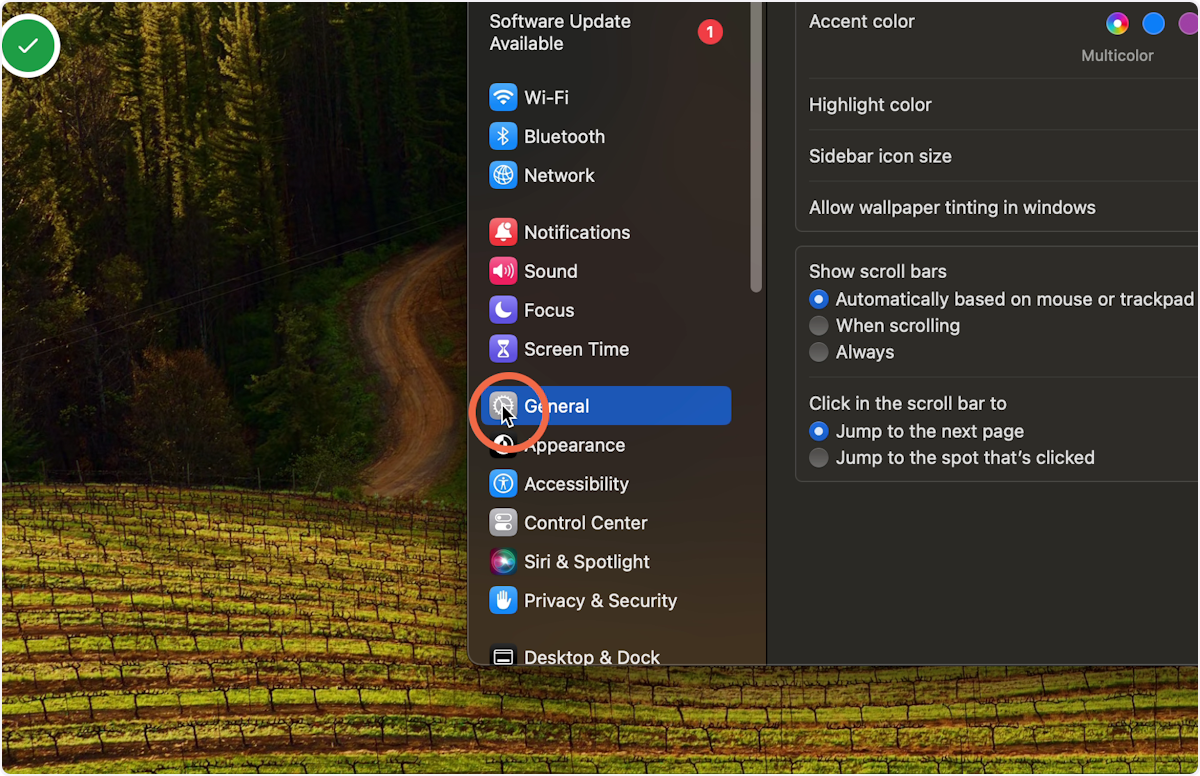Enable 'Always' show scroll bars
1200x776 pixels.
click(818, 352)
